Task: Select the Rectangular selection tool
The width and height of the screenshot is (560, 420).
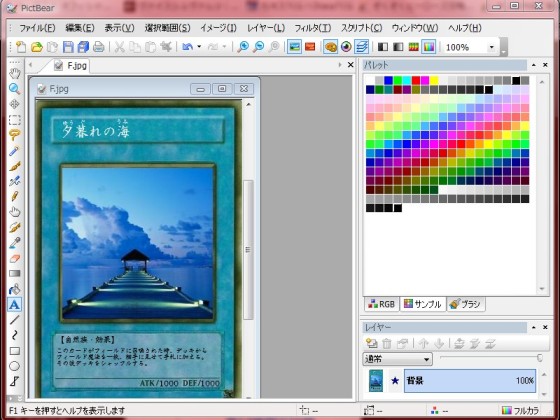Action: tap(14, 119)
